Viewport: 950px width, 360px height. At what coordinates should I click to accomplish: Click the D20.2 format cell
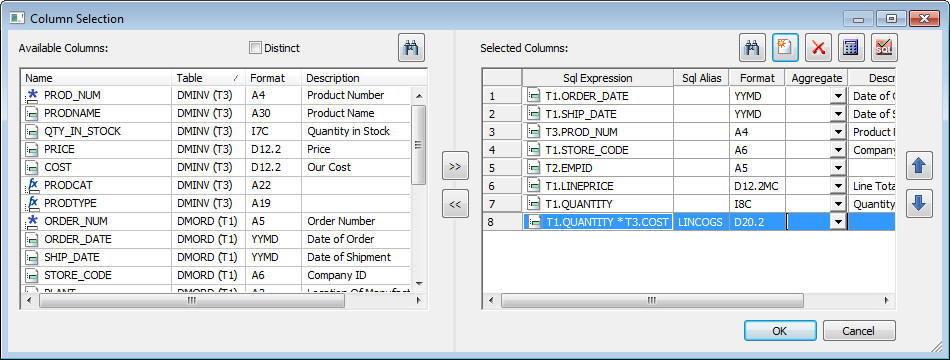[757, 222]
